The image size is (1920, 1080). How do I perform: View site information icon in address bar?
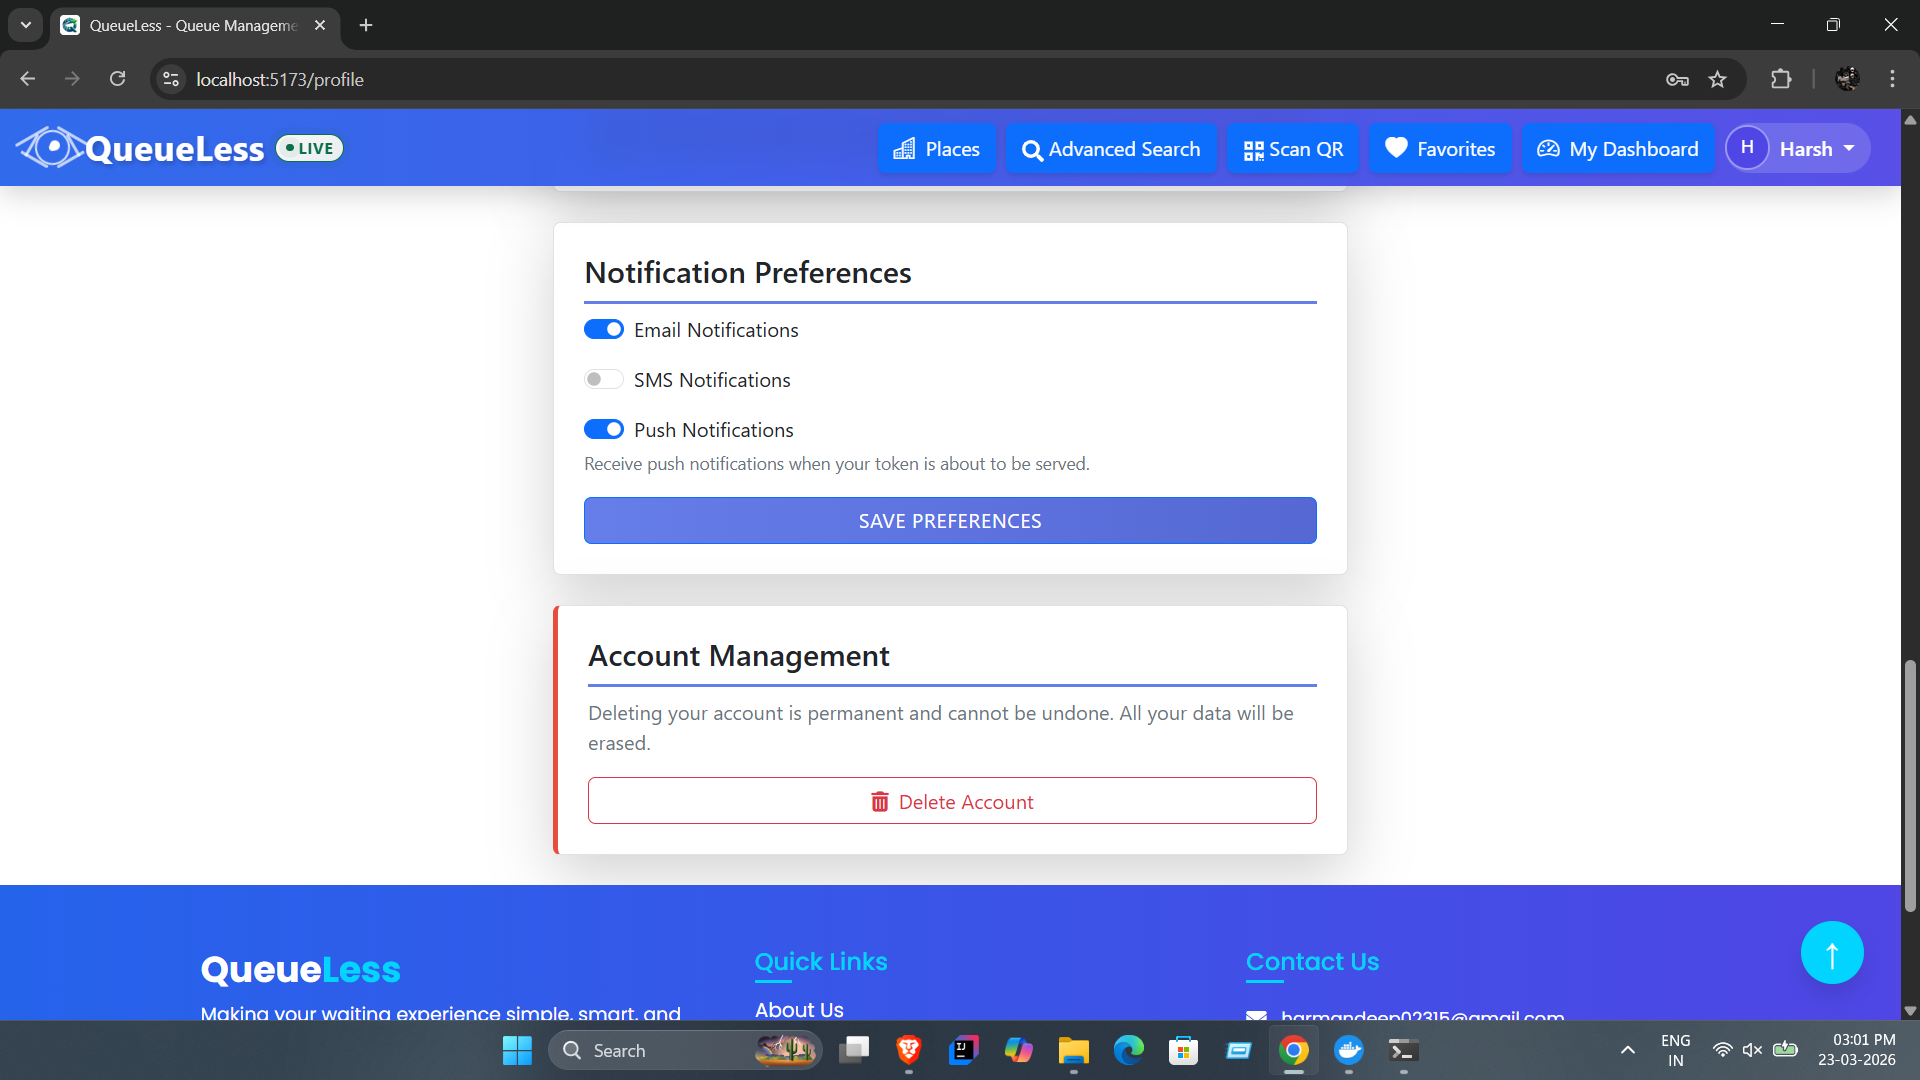click(172, 79)
